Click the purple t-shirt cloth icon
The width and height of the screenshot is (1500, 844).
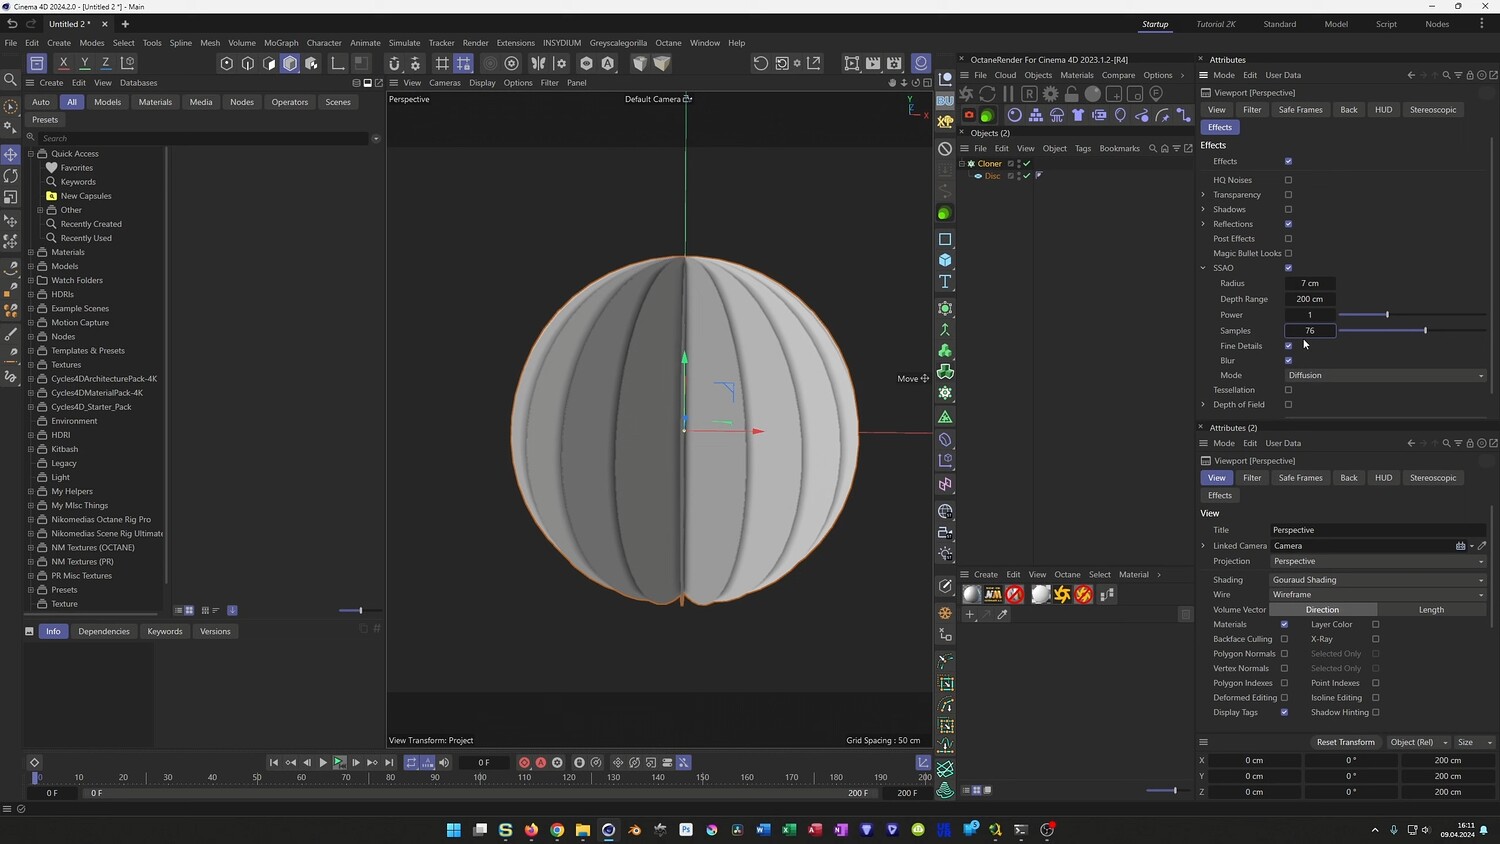click(1078, 115)
